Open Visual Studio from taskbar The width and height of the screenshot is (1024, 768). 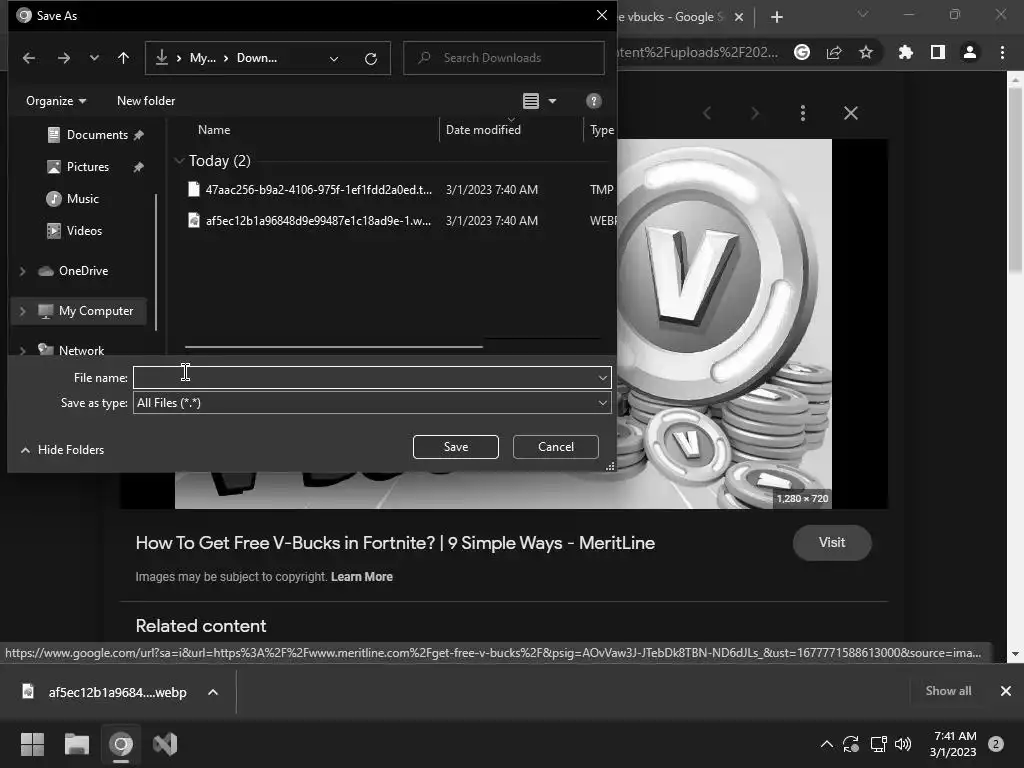(165, 744)
